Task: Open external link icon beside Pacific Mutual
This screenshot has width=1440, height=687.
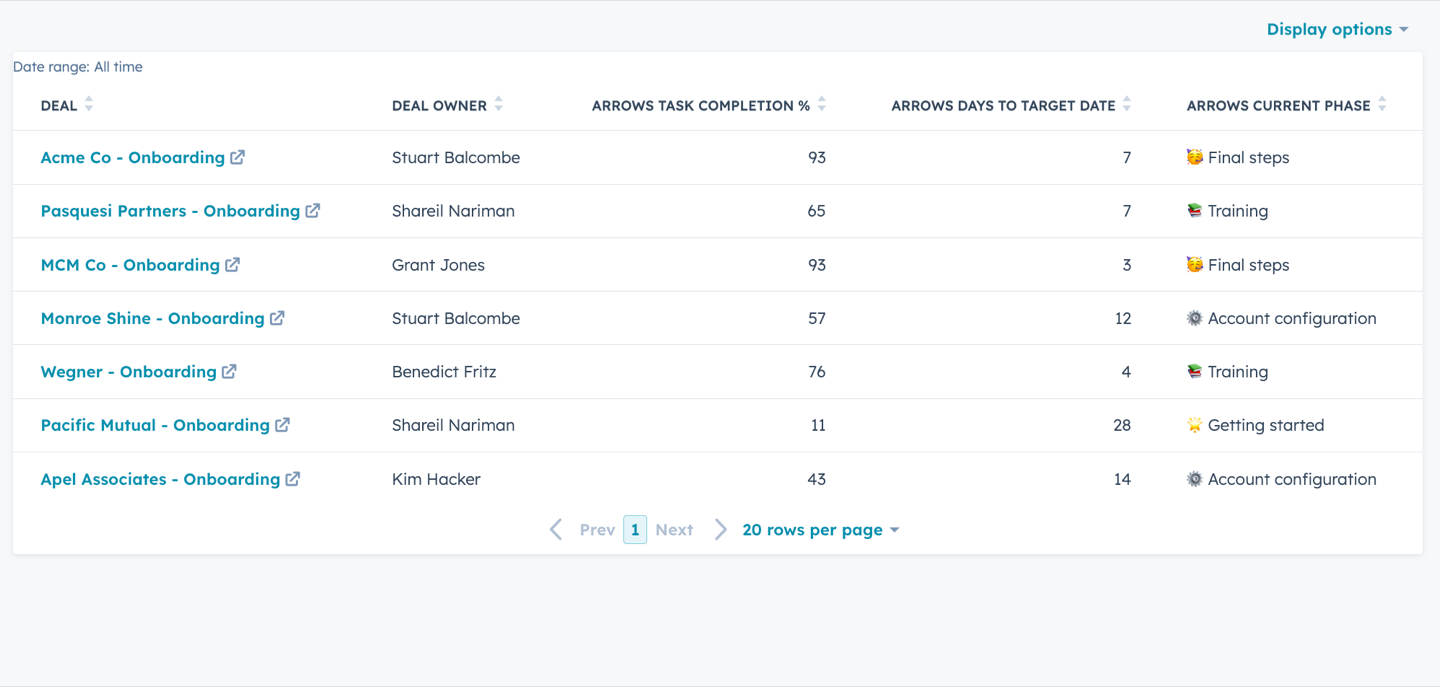Action: coord(282,425)
